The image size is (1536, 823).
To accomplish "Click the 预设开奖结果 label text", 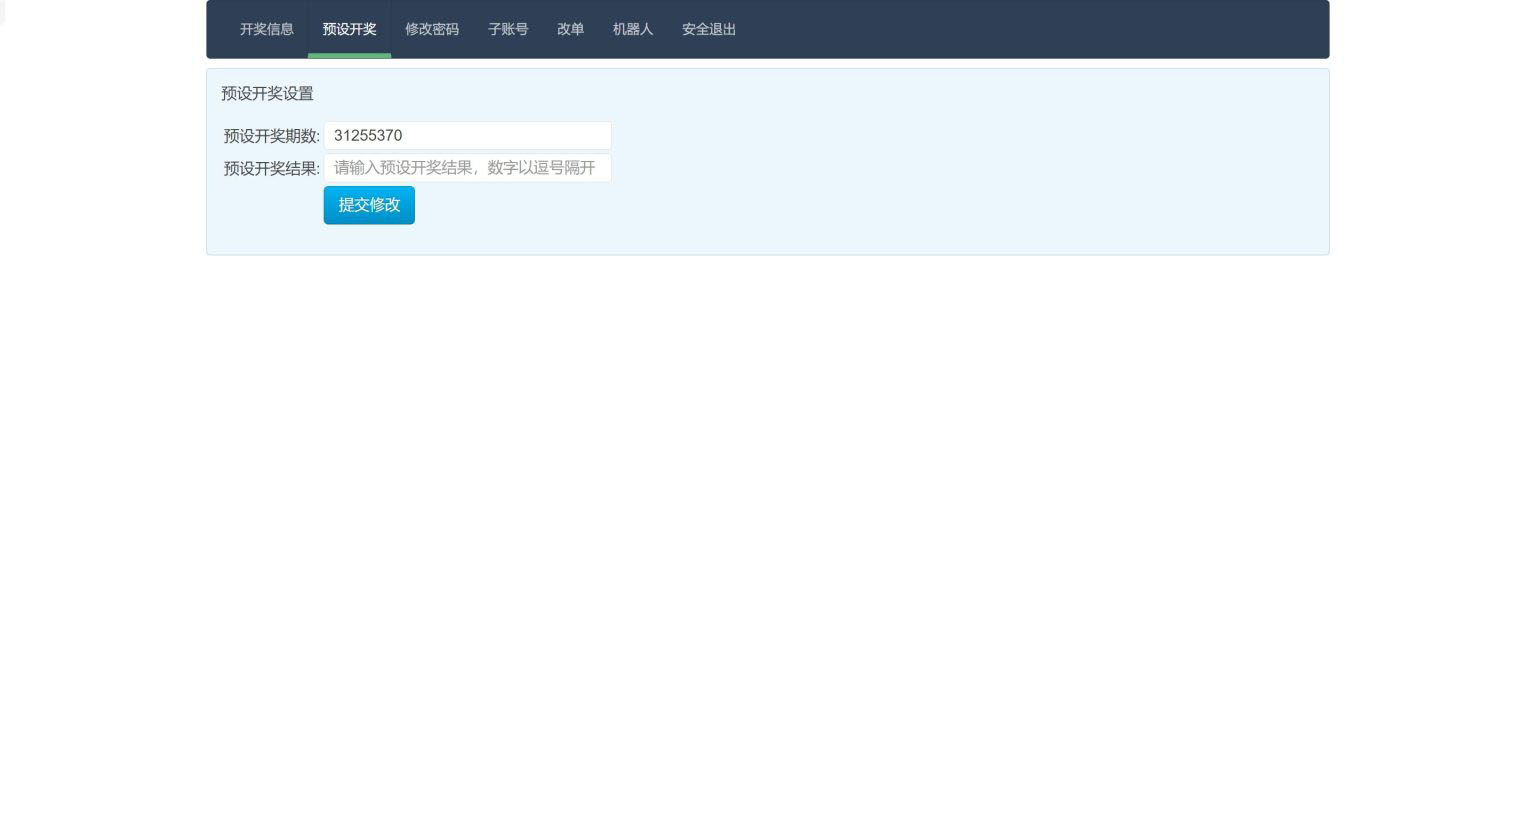I will click(271, 168).
